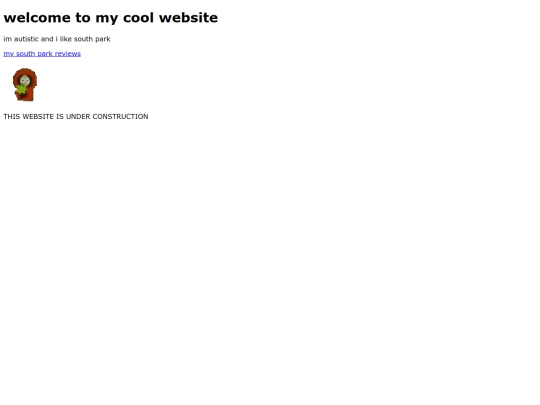540x405 pixels.
Task: Click the word 'website' in the heading
Action: [x=188, y=18]
